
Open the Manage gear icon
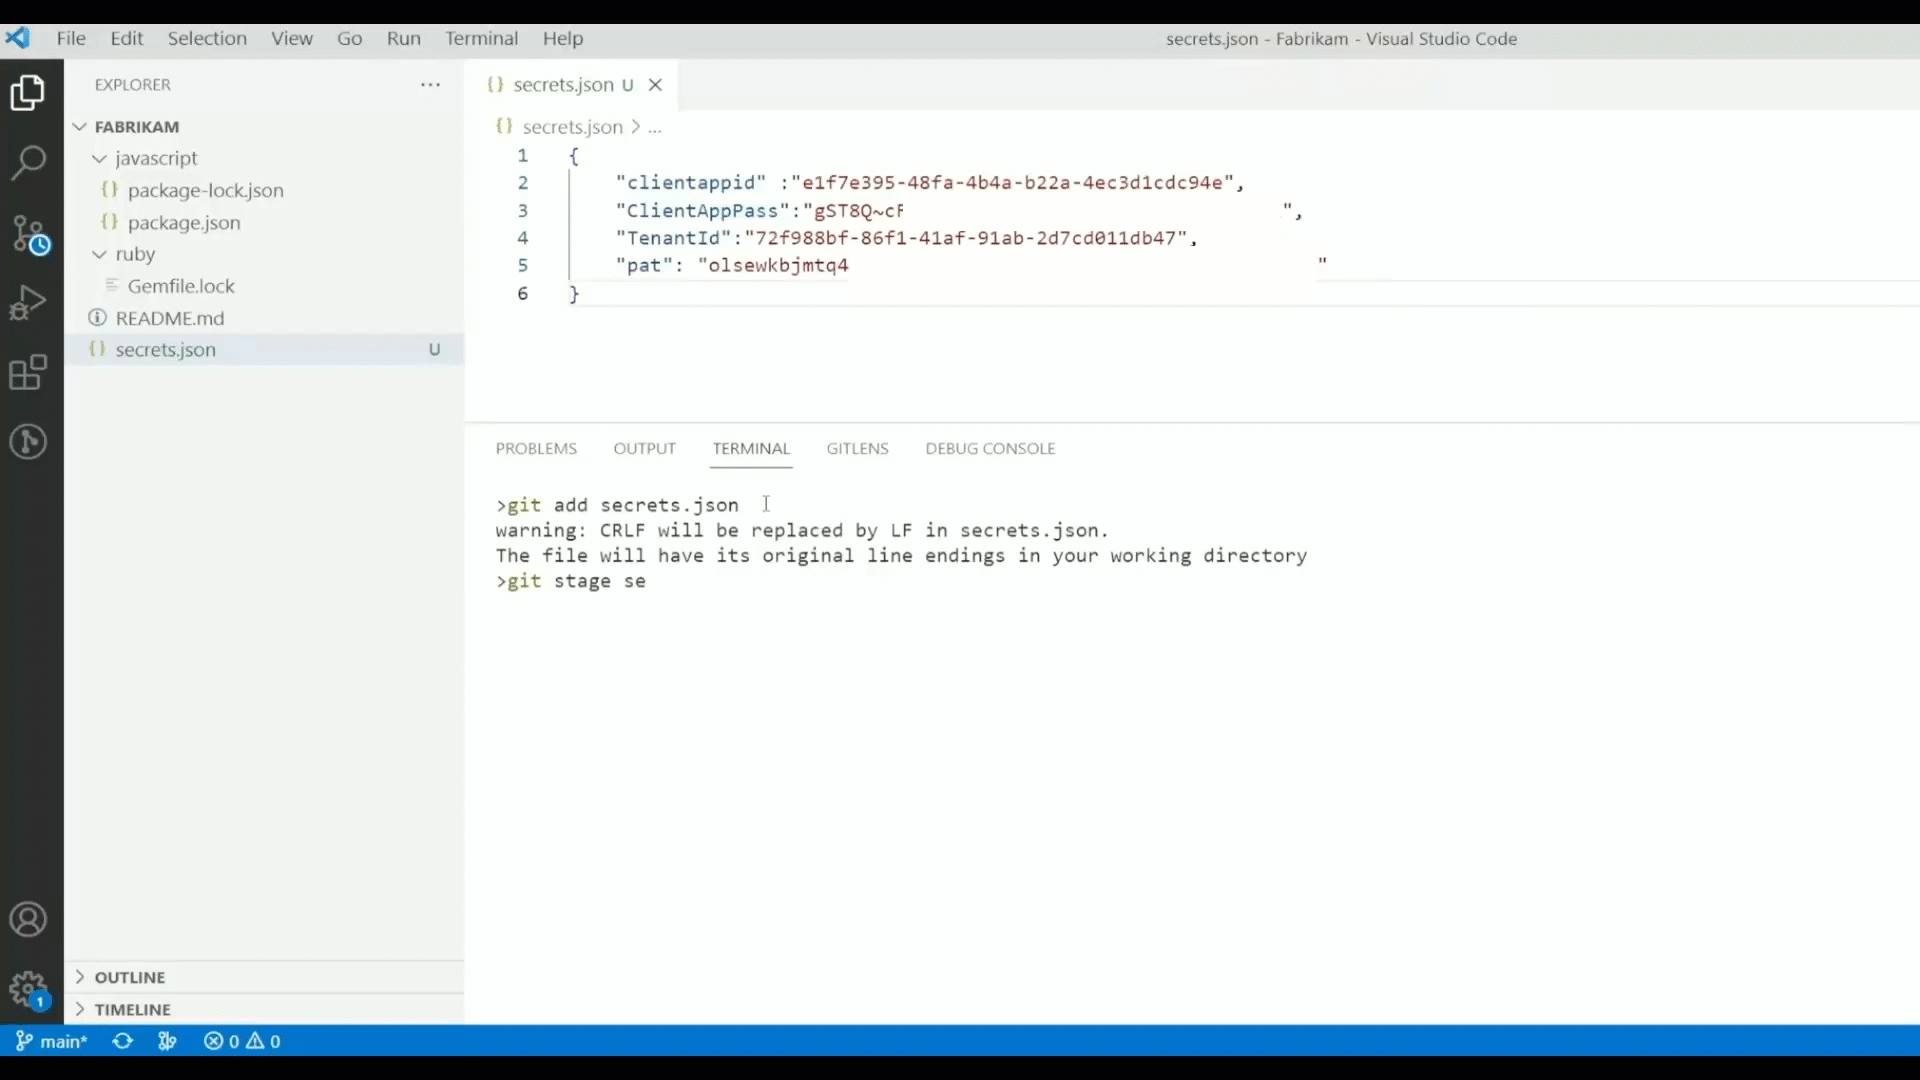(x=28, y=989)
